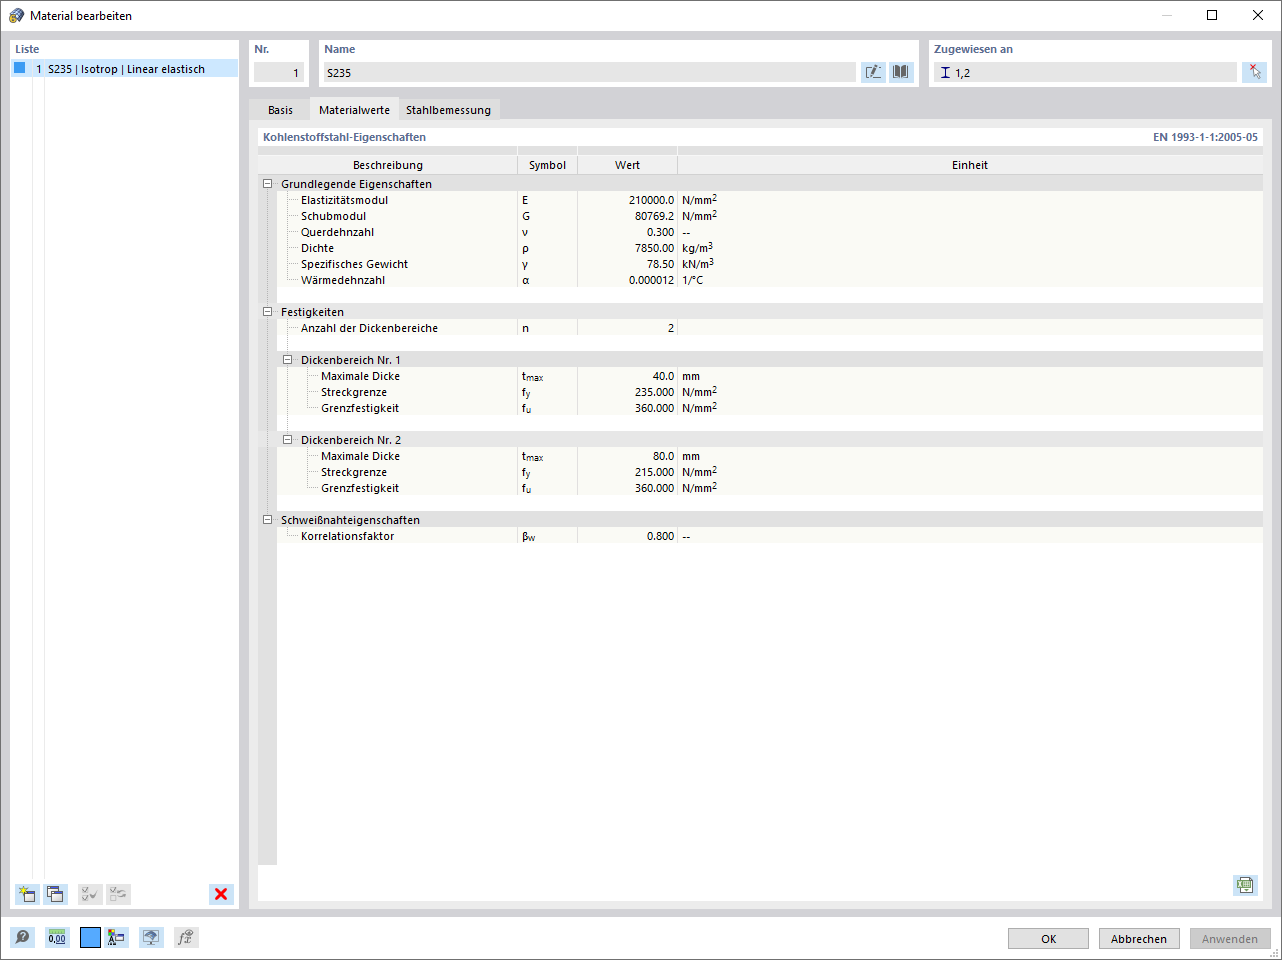Viewport: 1282px width, 960px height.
Task: Select Anzahl der Dickenbereiche value 2
Action: [x=627, y=328]
